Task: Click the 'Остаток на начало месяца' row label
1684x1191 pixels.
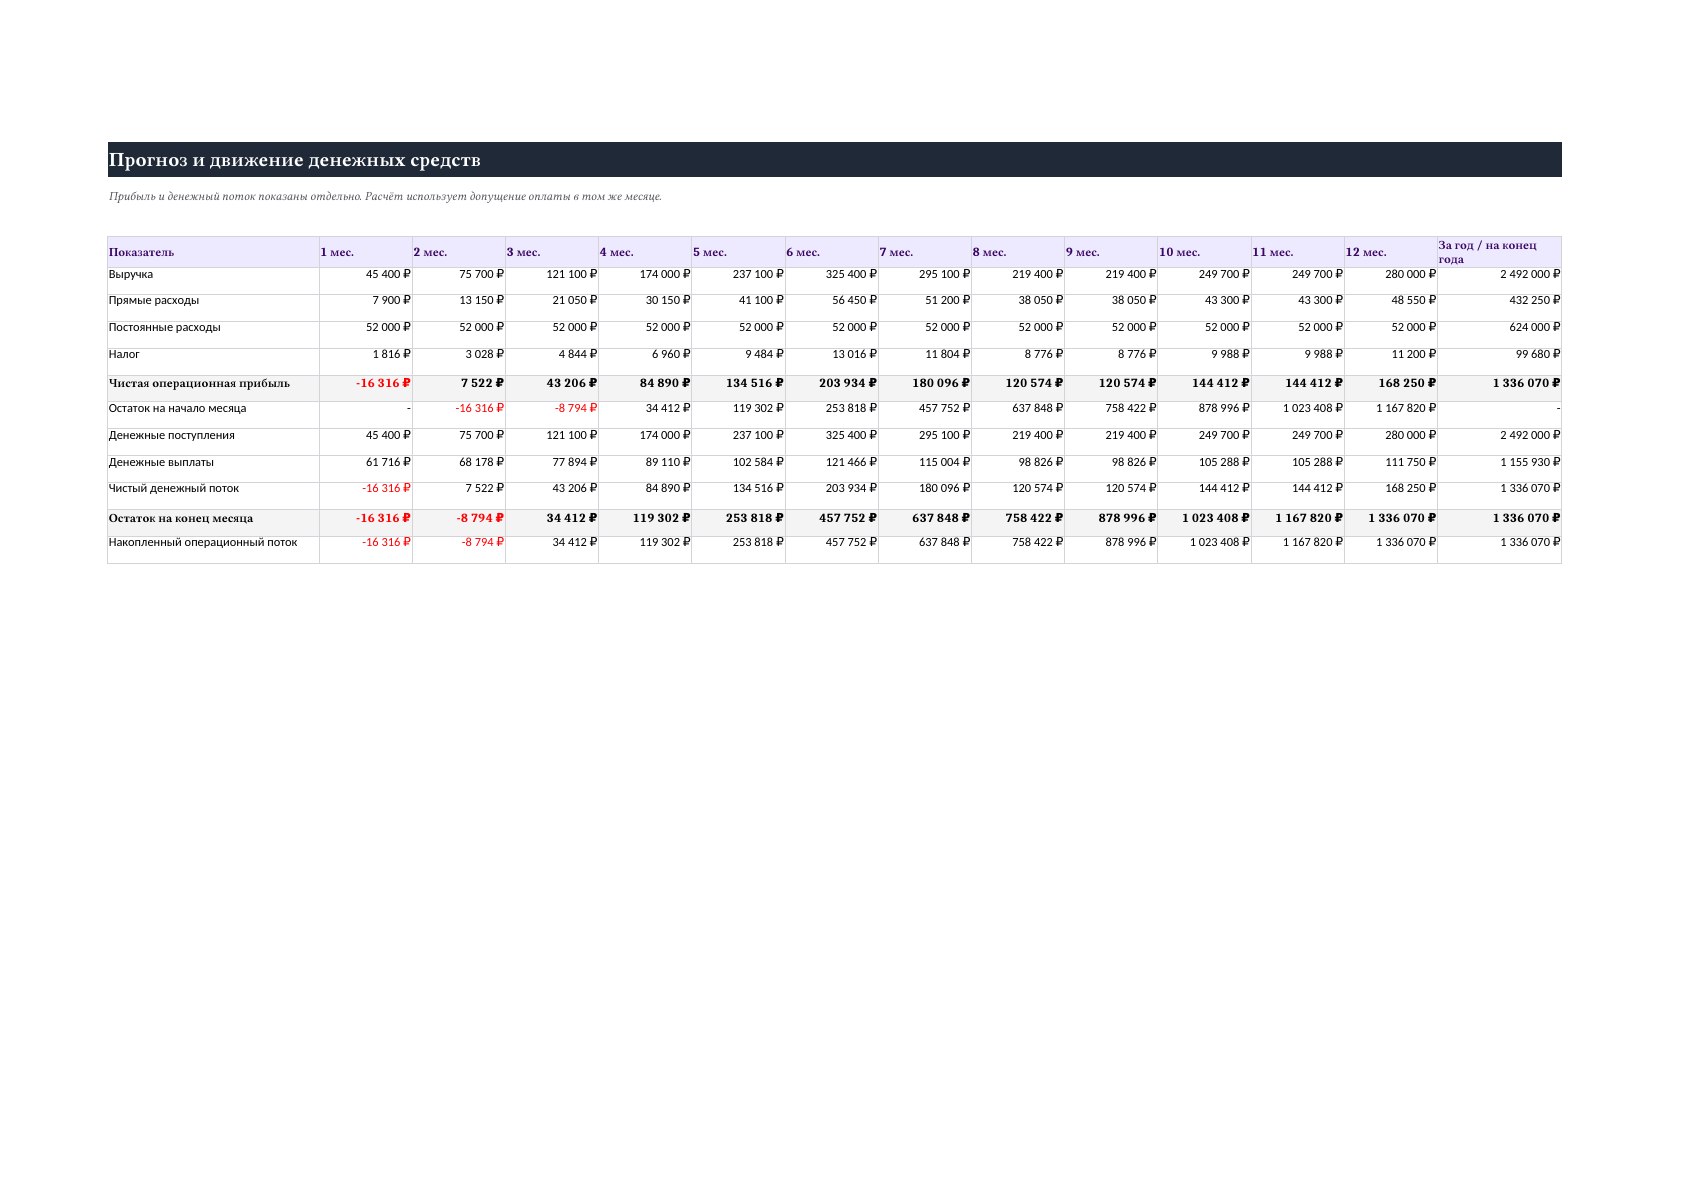Action: 177,408
